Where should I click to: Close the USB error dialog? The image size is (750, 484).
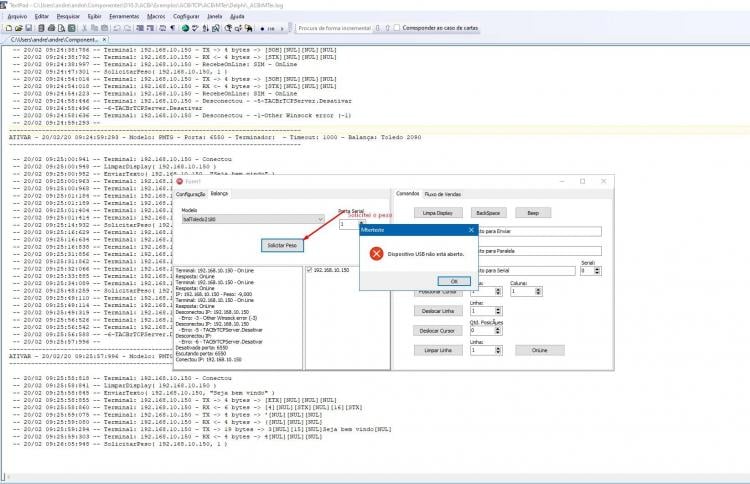[x=471, y=230]
